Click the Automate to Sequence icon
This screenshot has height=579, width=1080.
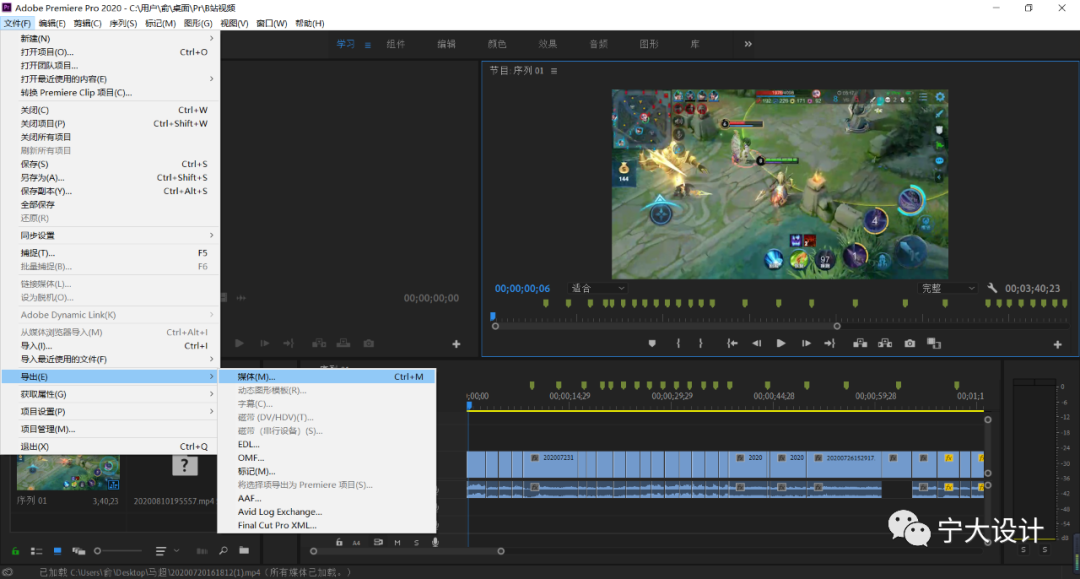point(202,551)
